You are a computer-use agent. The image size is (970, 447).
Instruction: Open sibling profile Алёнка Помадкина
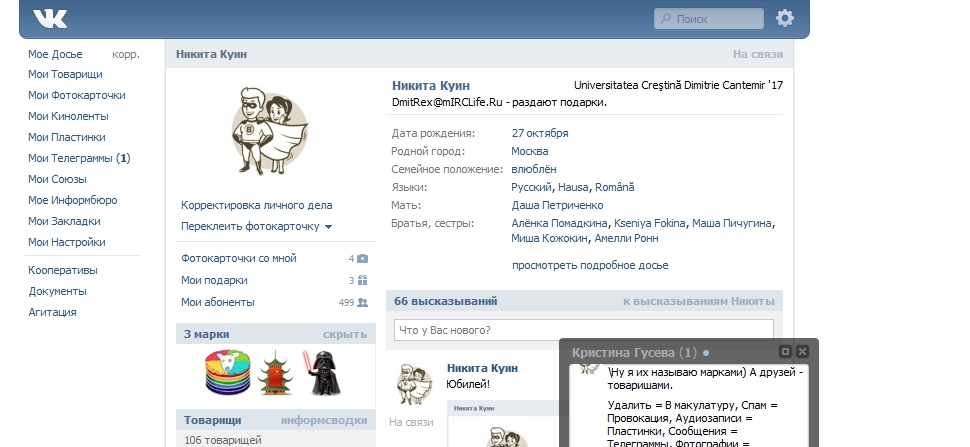coord(560,223)
